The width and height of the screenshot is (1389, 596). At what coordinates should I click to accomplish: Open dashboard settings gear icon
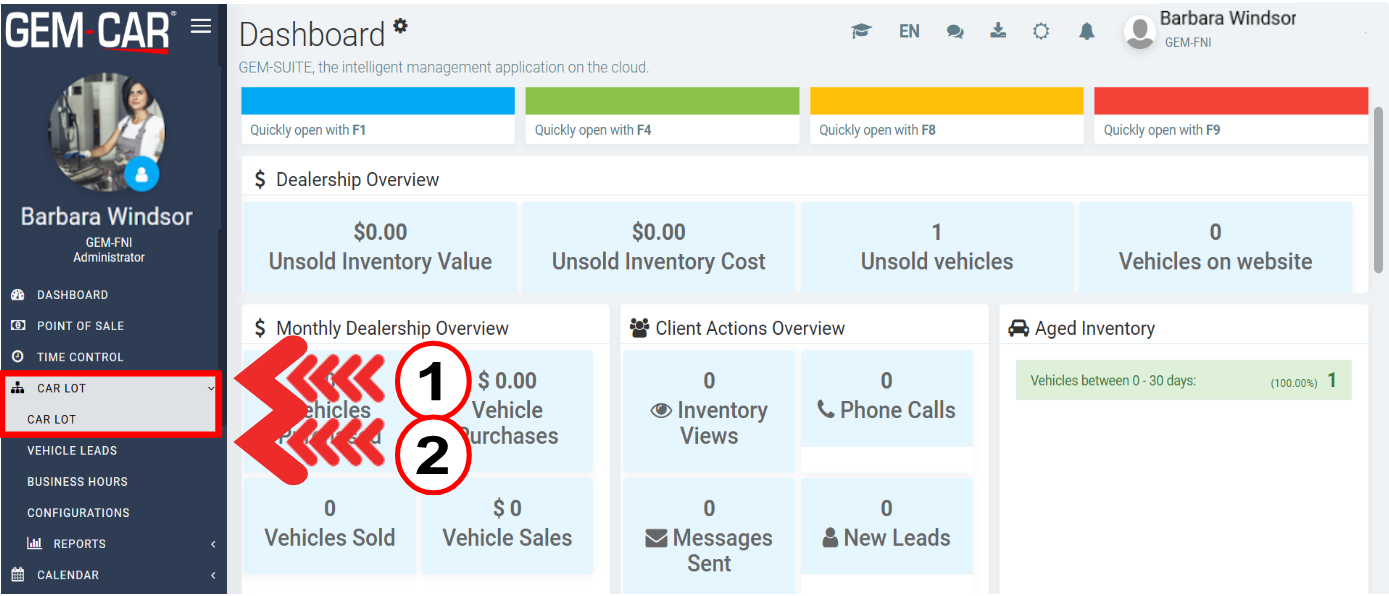point(400,26)
